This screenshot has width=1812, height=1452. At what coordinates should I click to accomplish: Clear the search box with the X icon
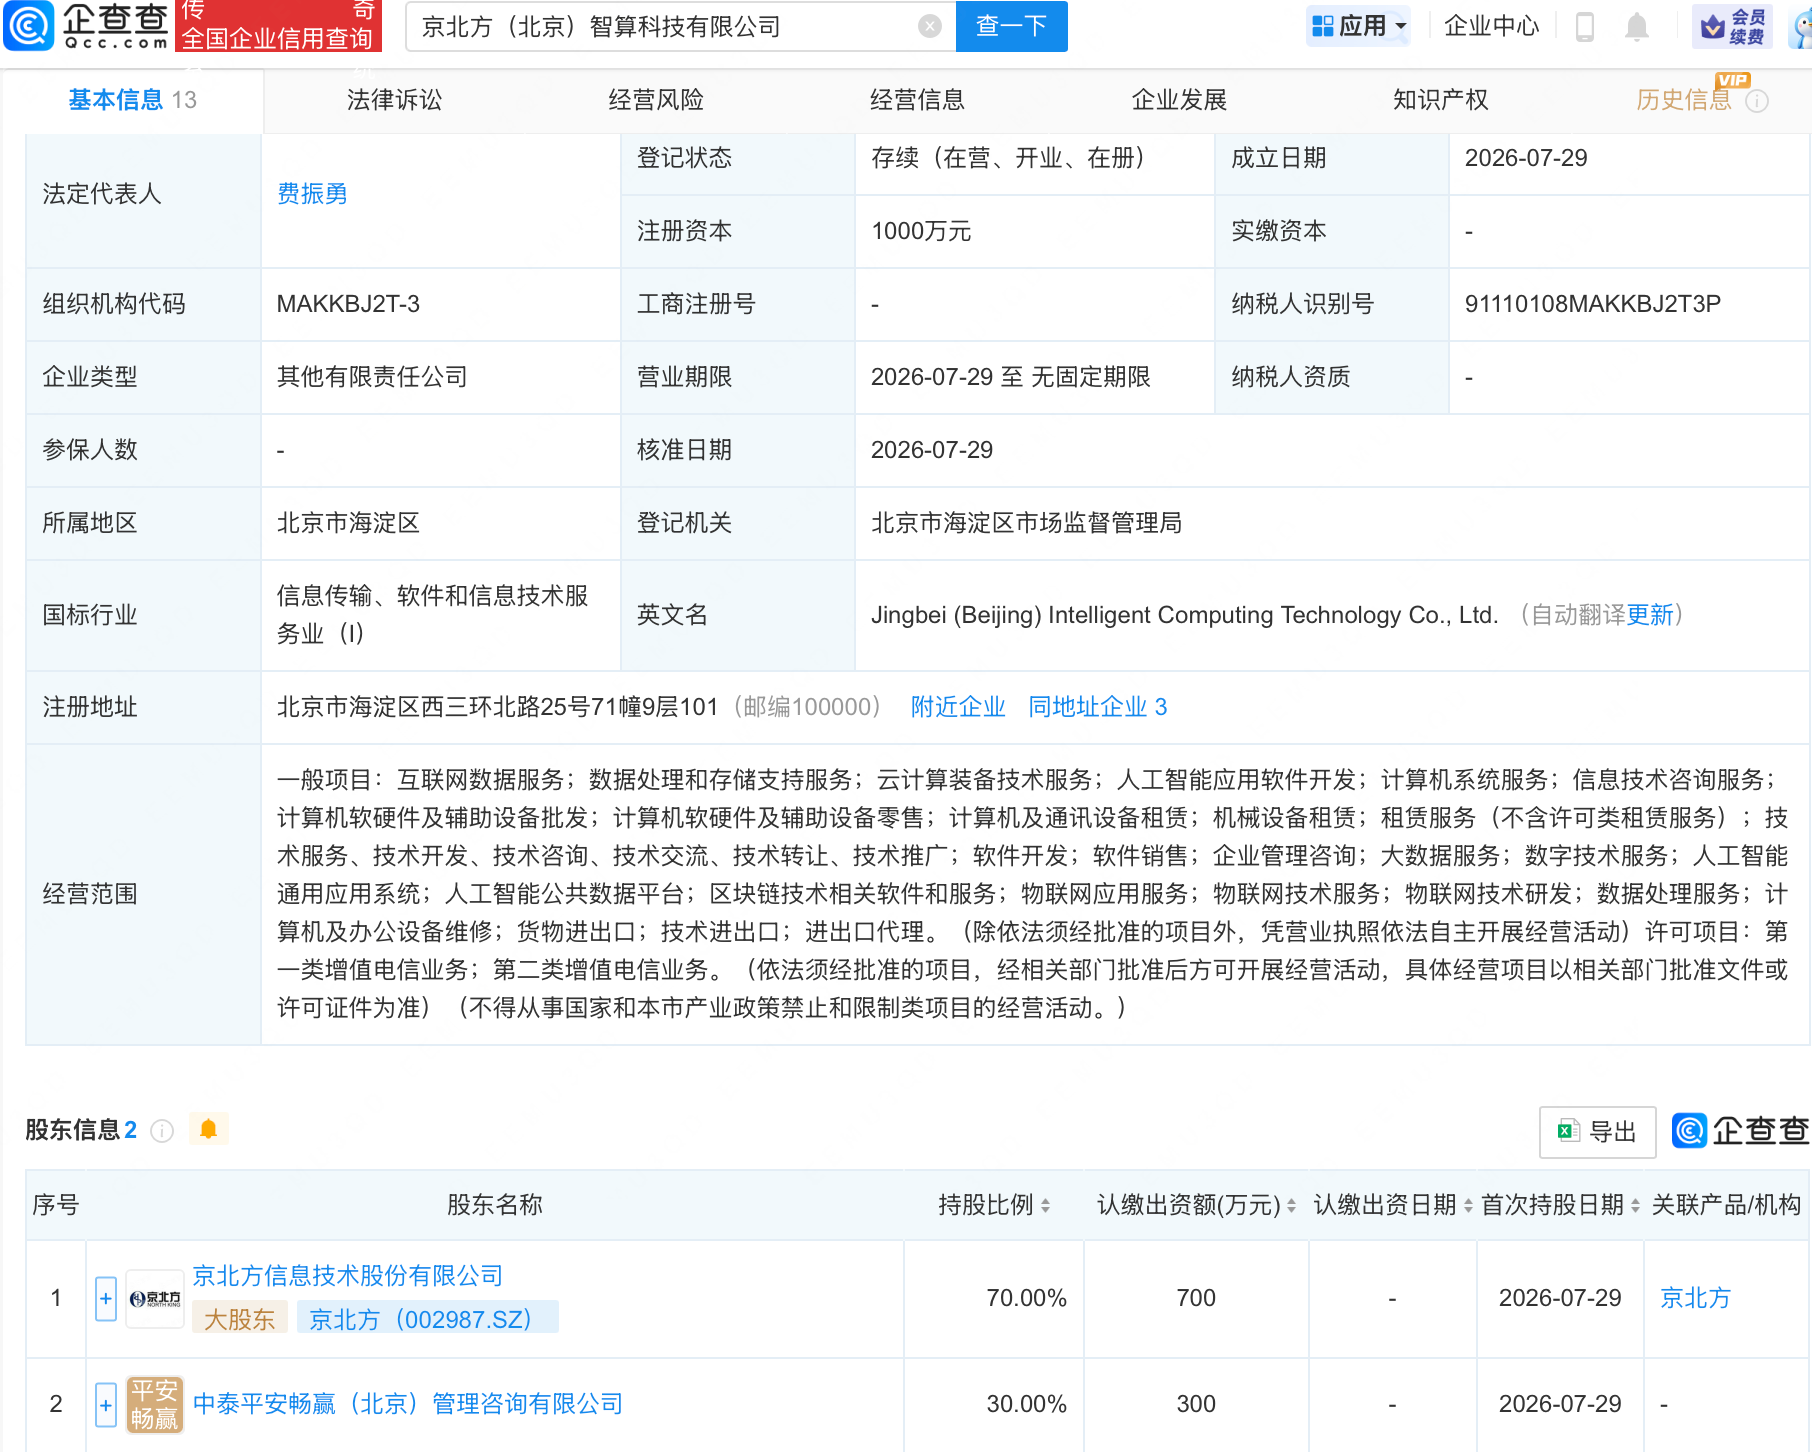coord(930,26)
